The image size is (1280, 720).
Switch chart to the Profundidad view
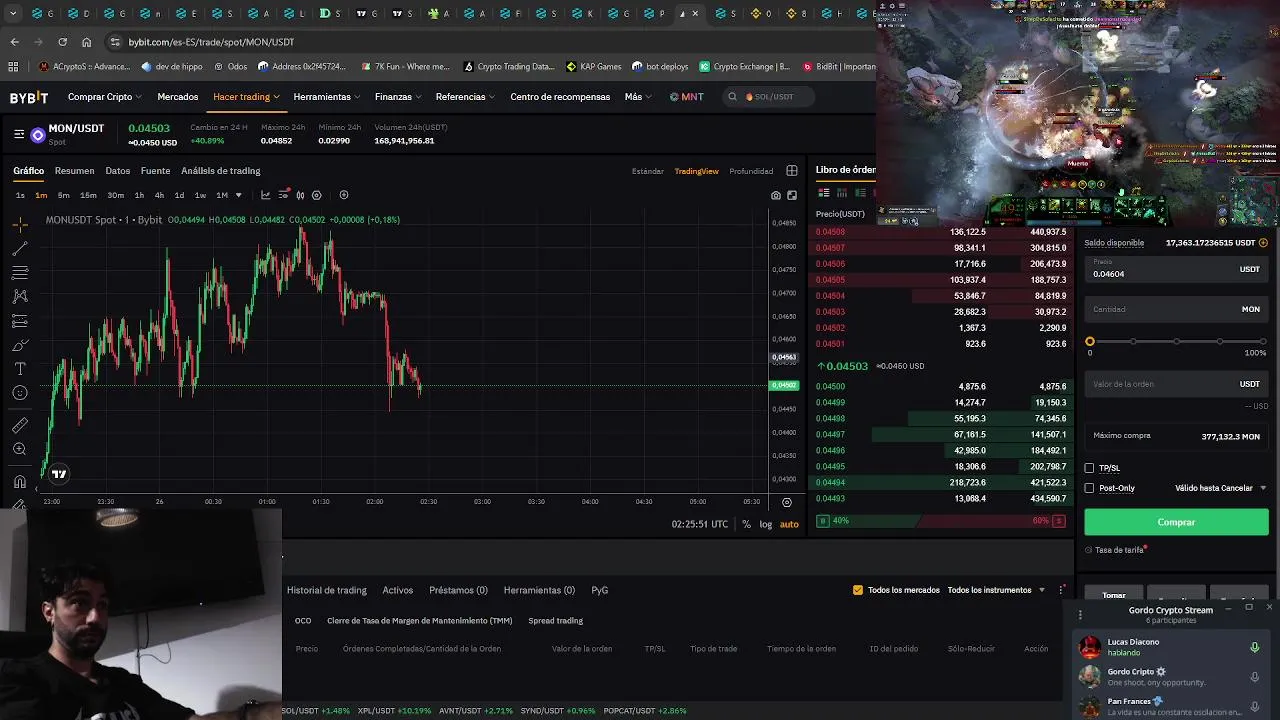(x=751, y=171)
